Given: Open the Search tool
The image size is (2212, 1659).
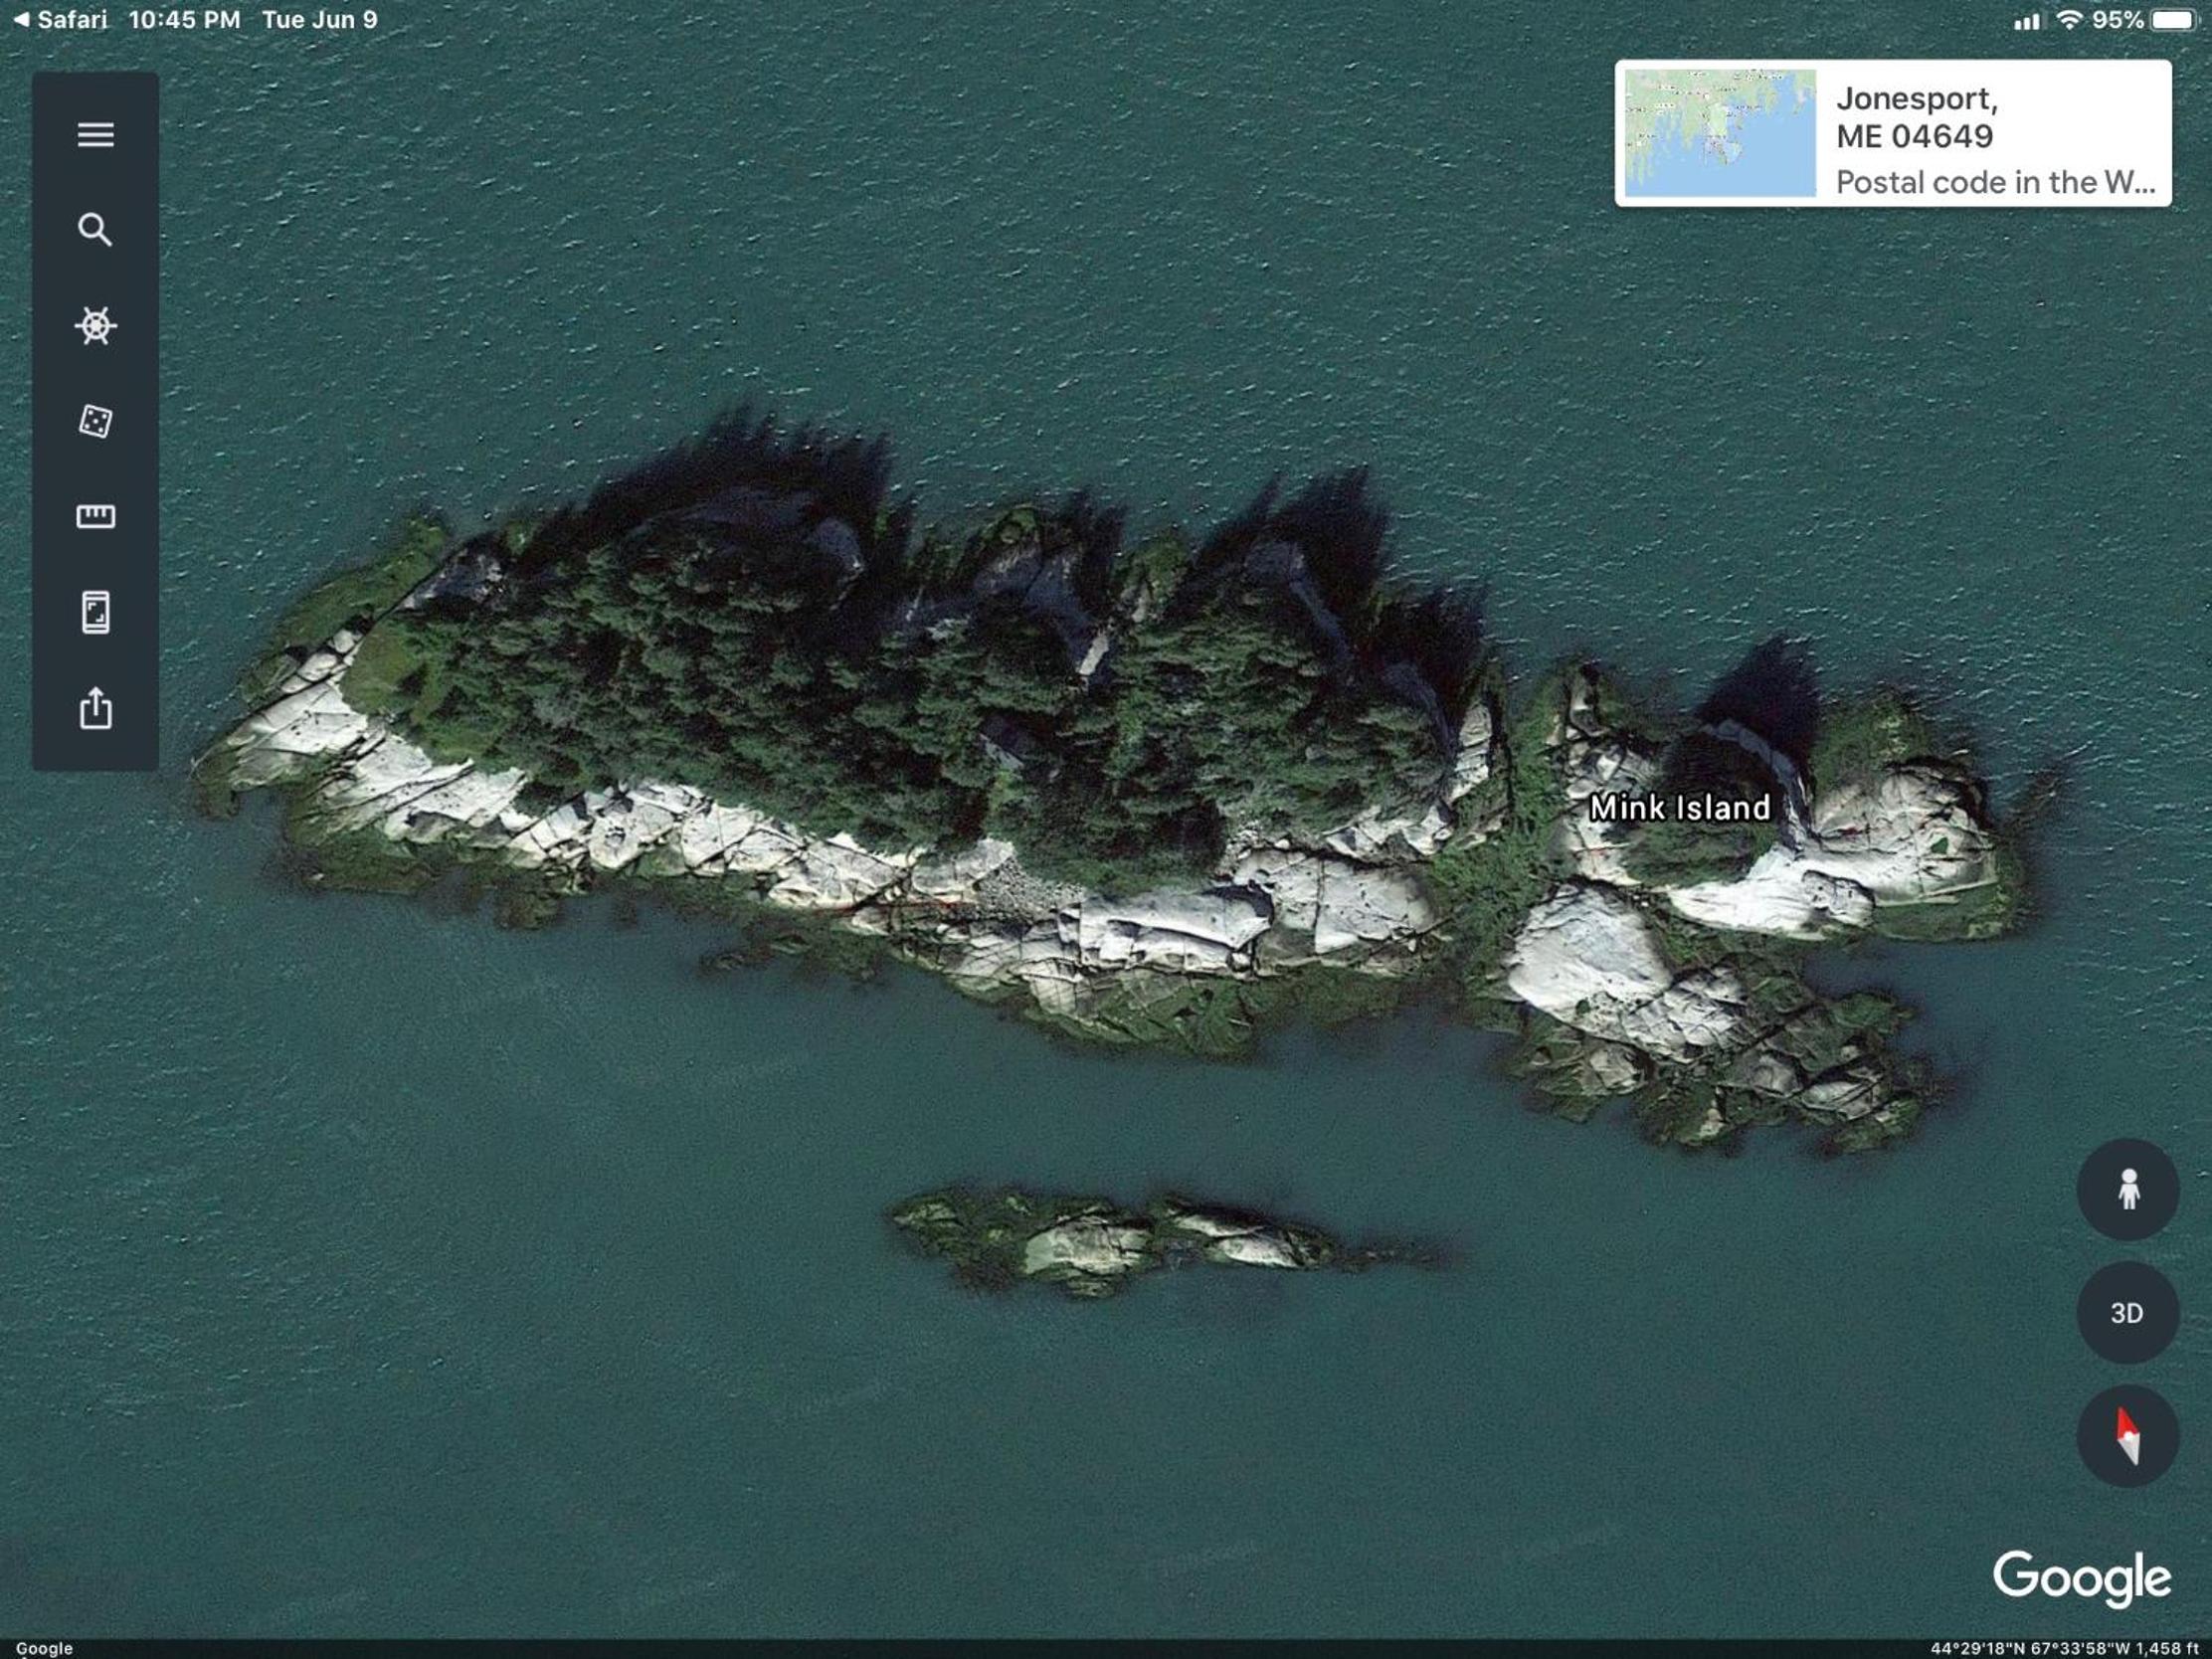Looking at the screenshot, I should 95,230.
